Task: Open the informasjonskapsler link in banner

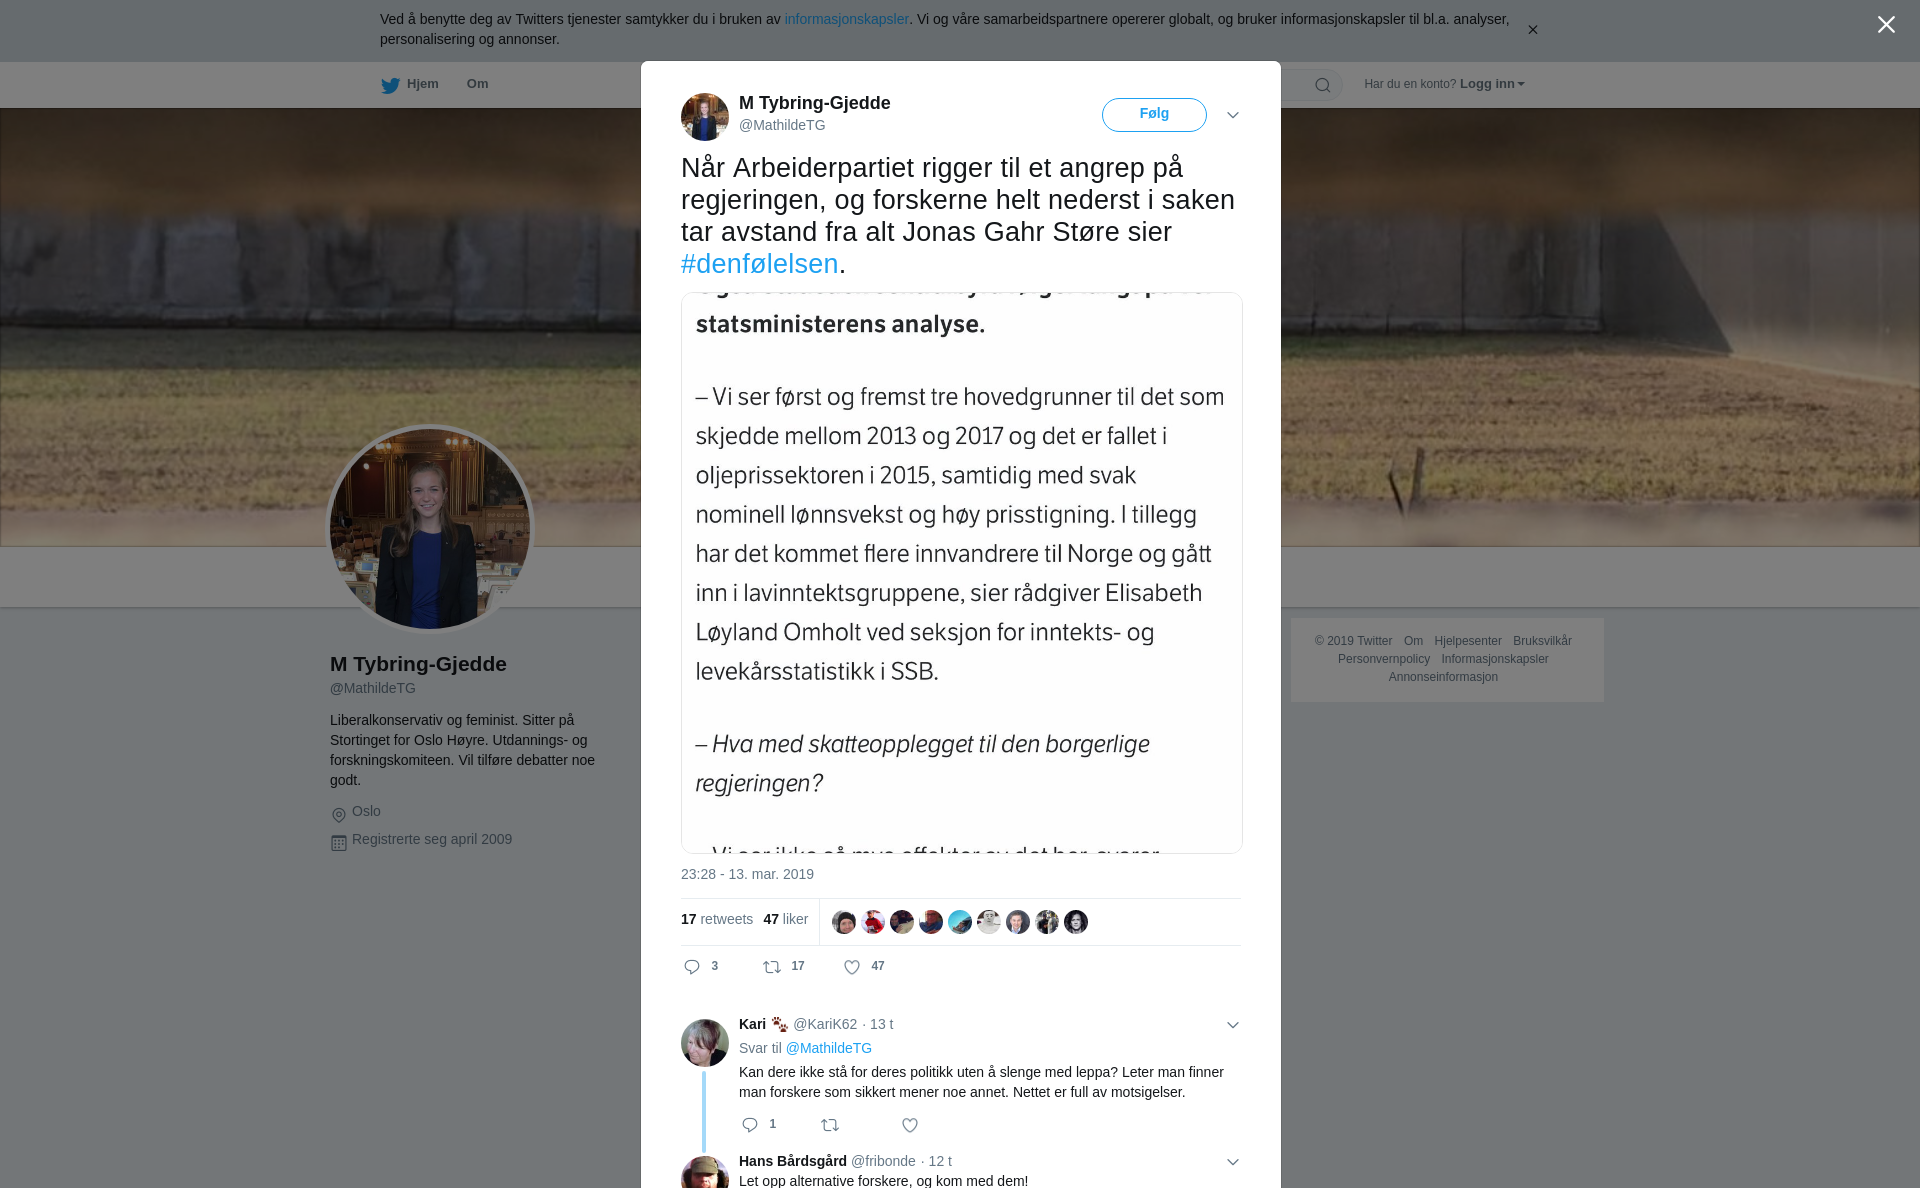Action: [846, 19]
